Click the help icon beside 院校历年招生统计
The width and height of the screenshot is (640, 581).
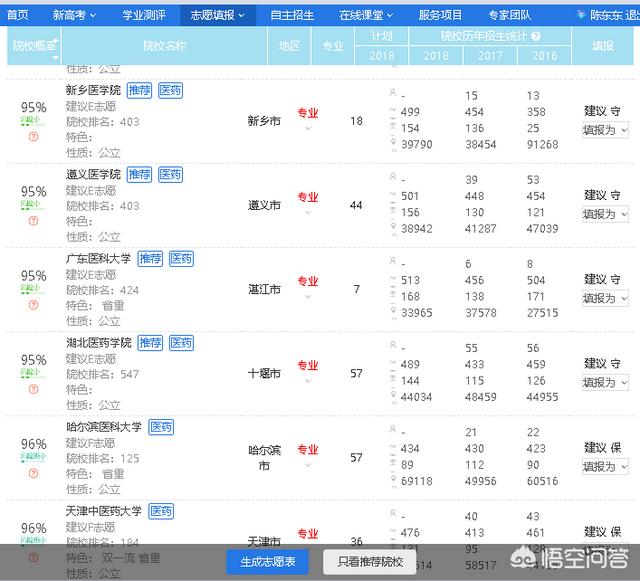(x=537, y=36)
